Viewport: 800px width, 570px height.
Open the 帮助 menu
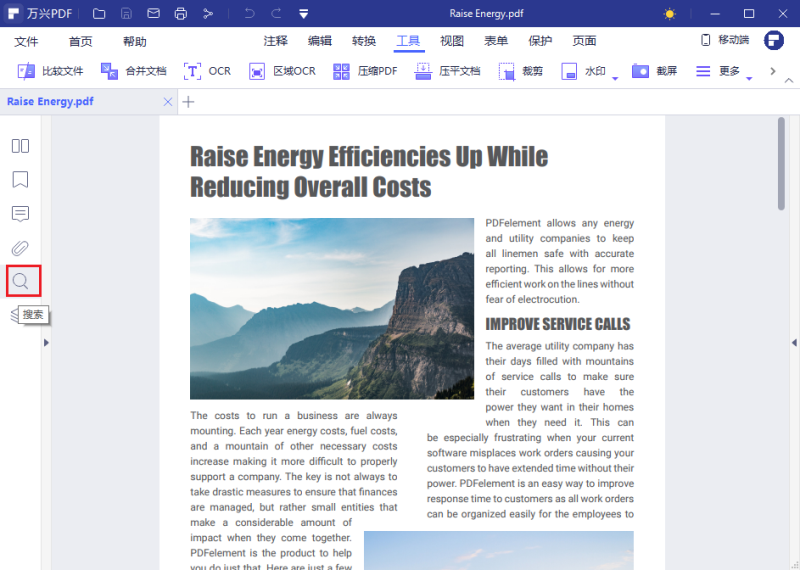(135, 41)
